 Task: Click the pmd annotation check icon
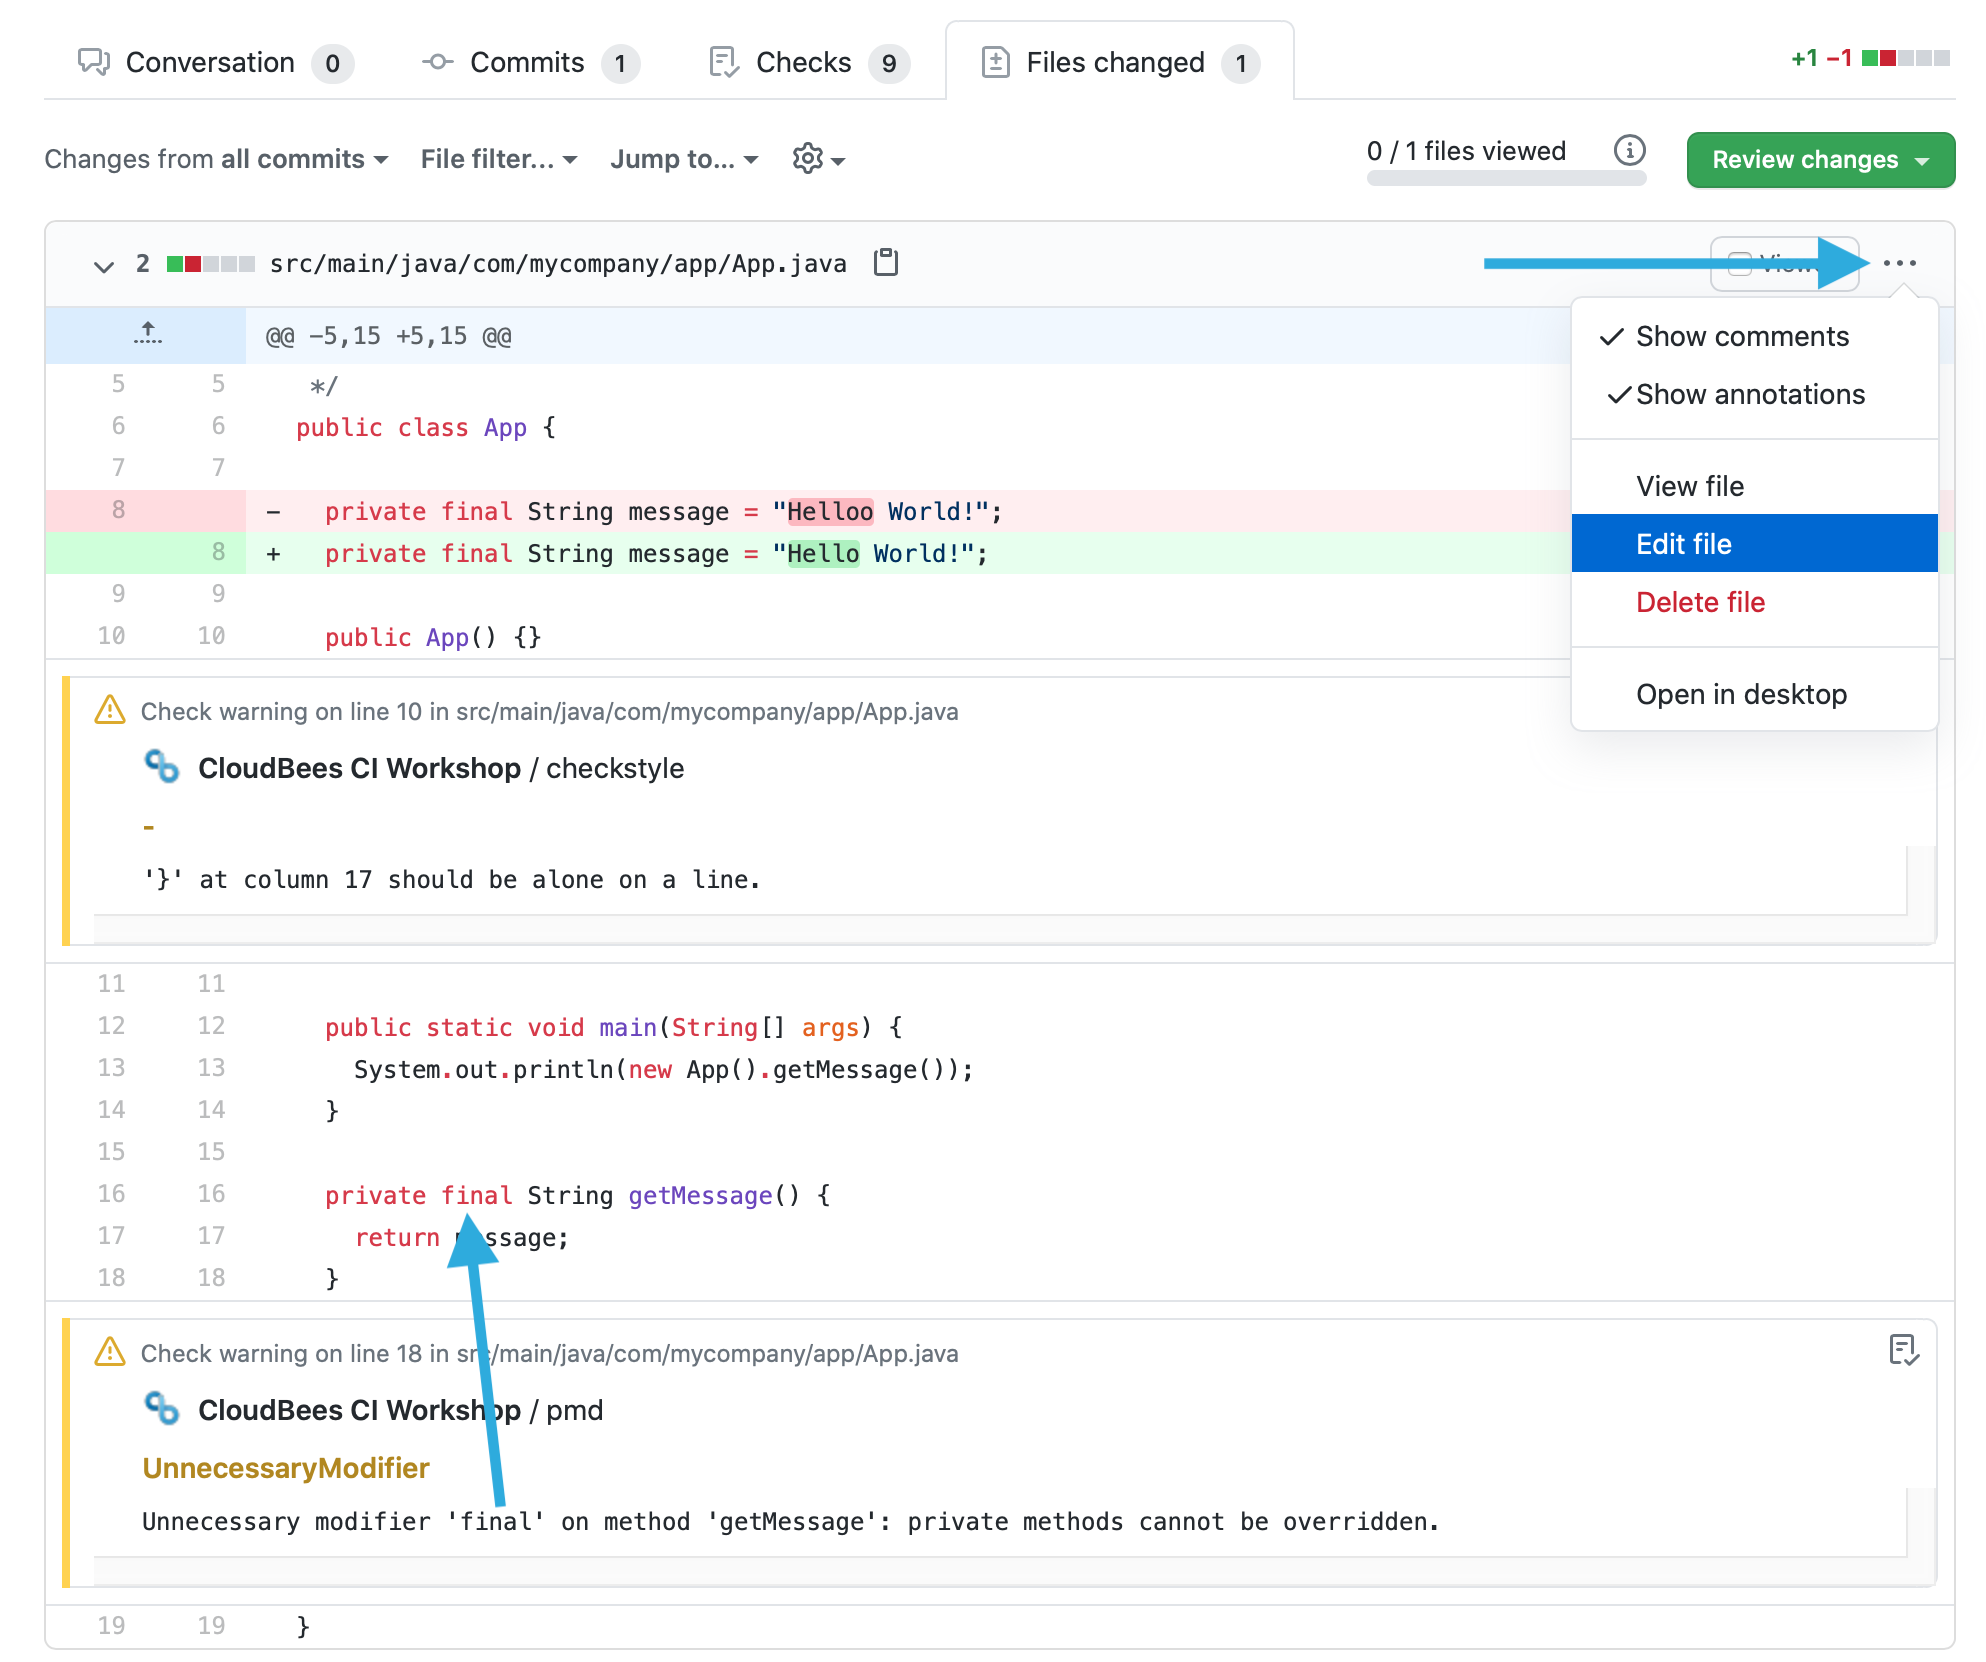pyautogui.click(x=1903, y=1351)
